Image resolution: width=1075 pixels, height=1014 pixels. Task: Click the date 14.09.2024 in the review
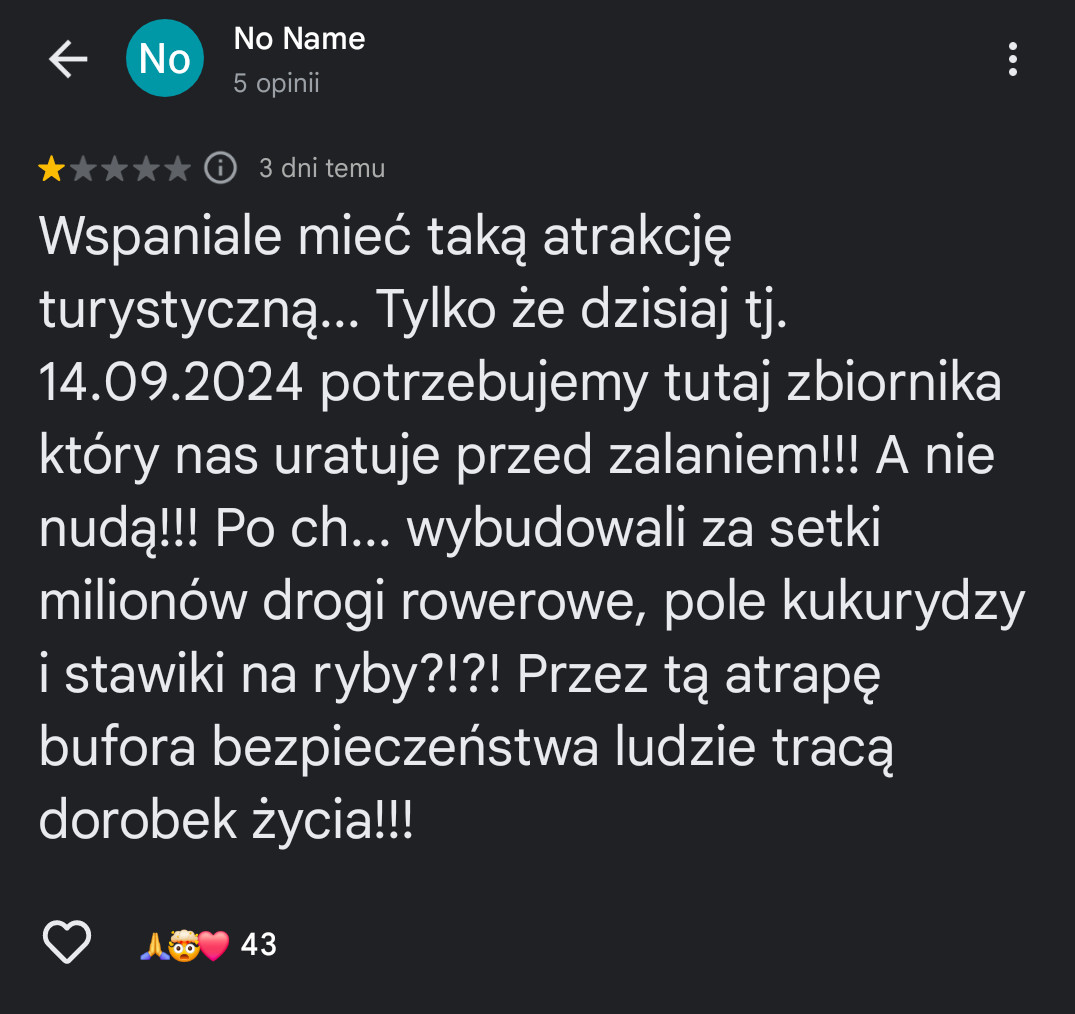tap(171, 385)
